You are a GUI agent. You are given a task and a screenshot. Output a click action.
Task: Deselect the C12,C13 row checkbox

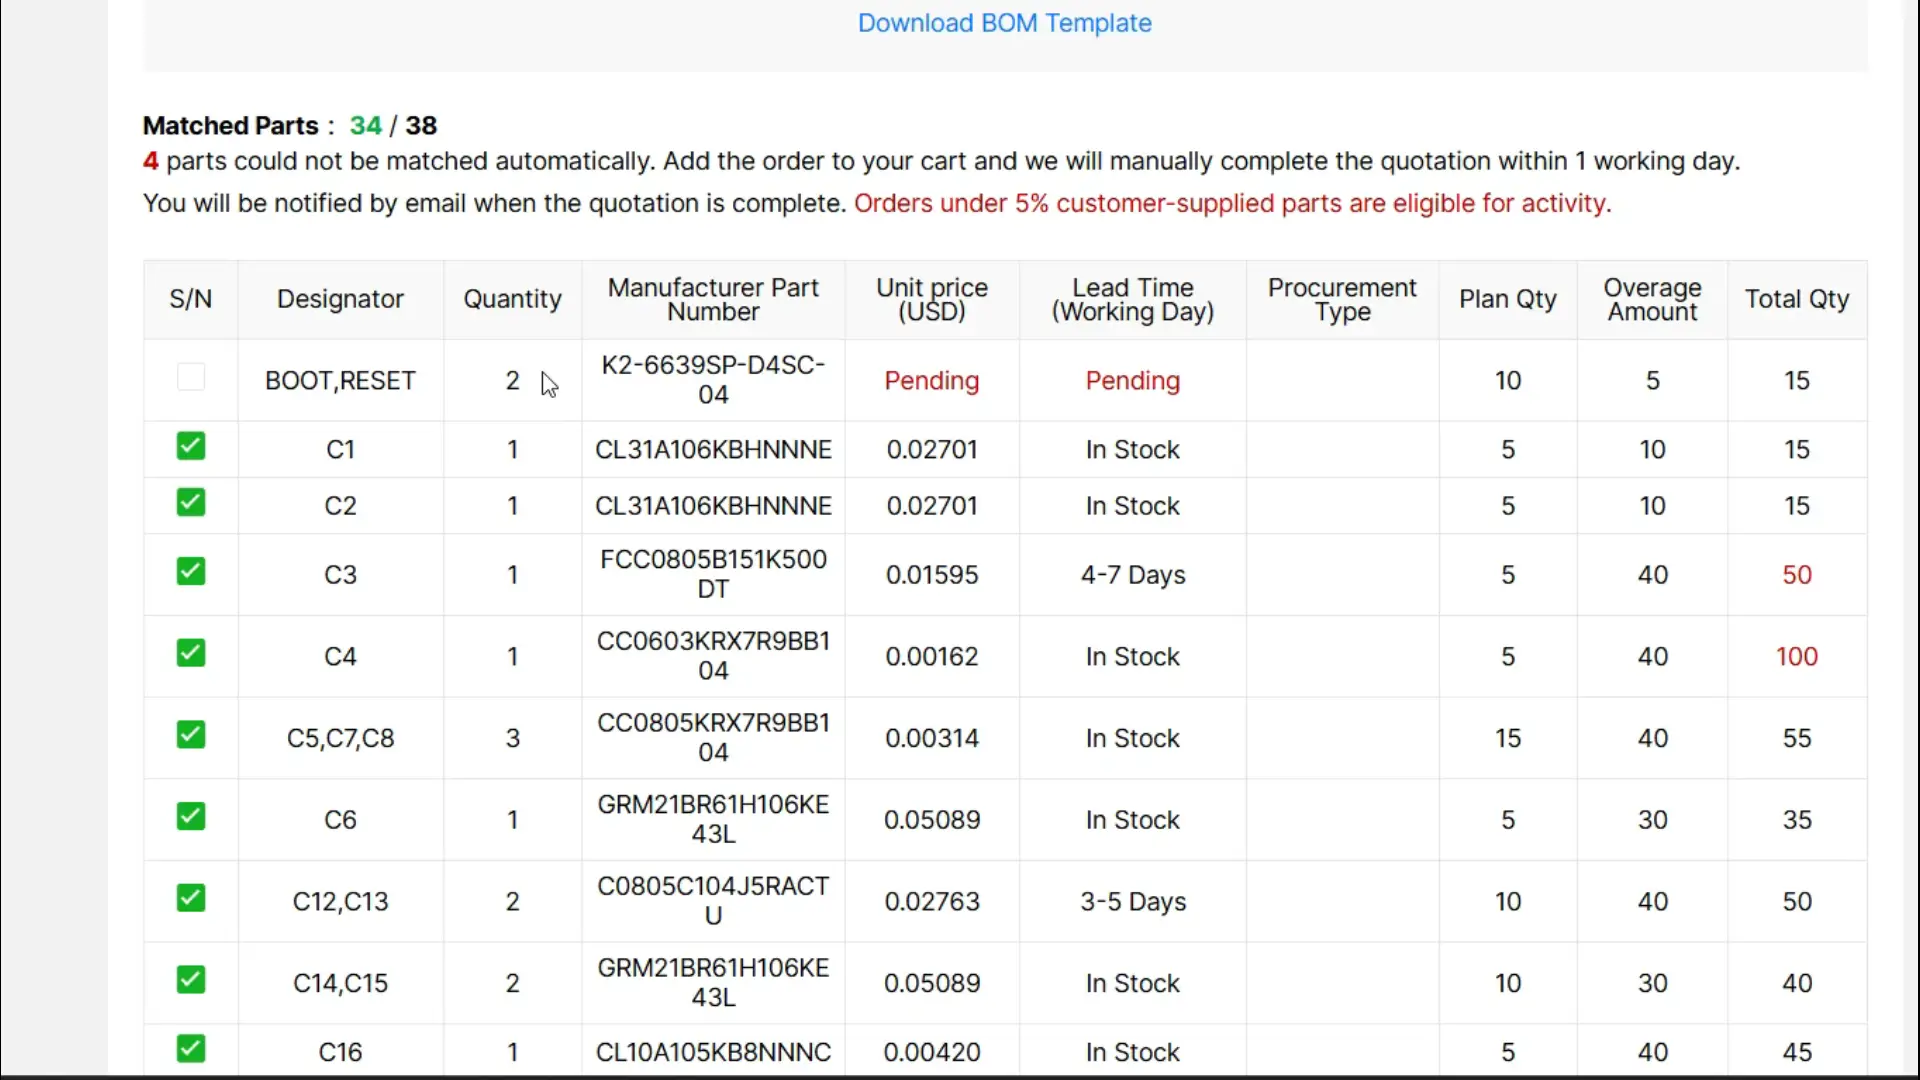click(190, 898)
